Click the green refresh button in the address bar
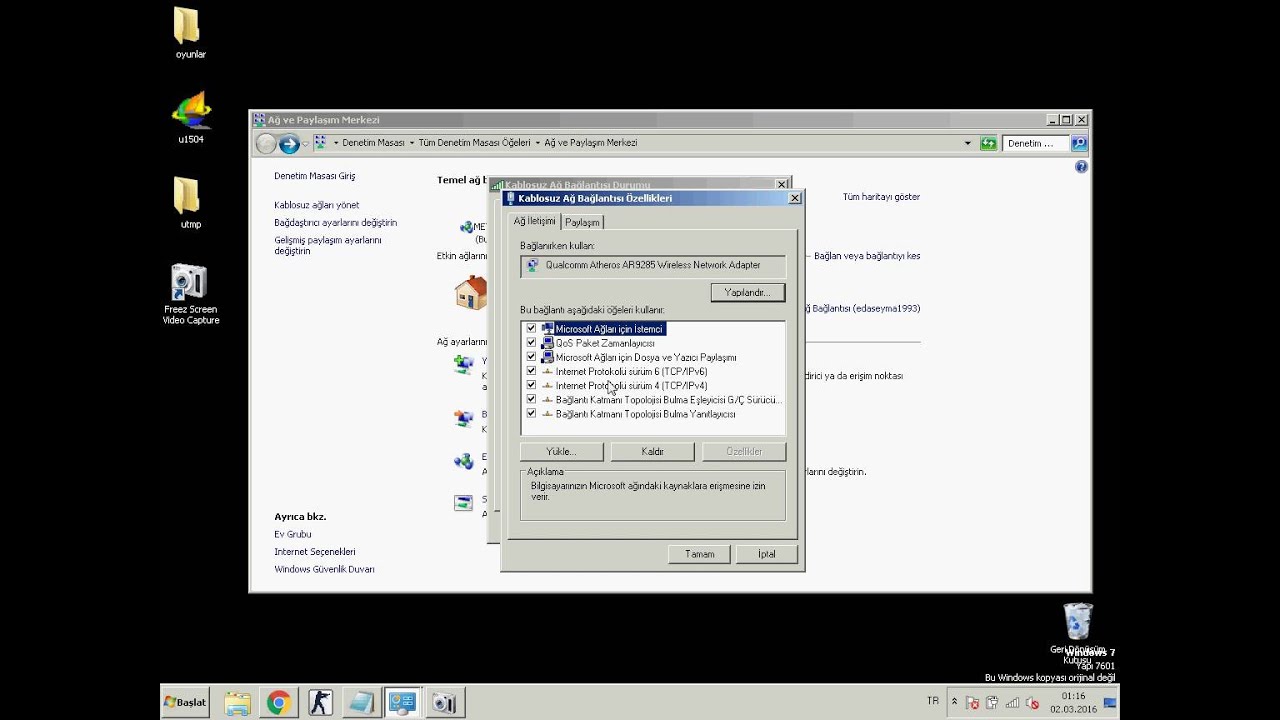 coord(988,143)
